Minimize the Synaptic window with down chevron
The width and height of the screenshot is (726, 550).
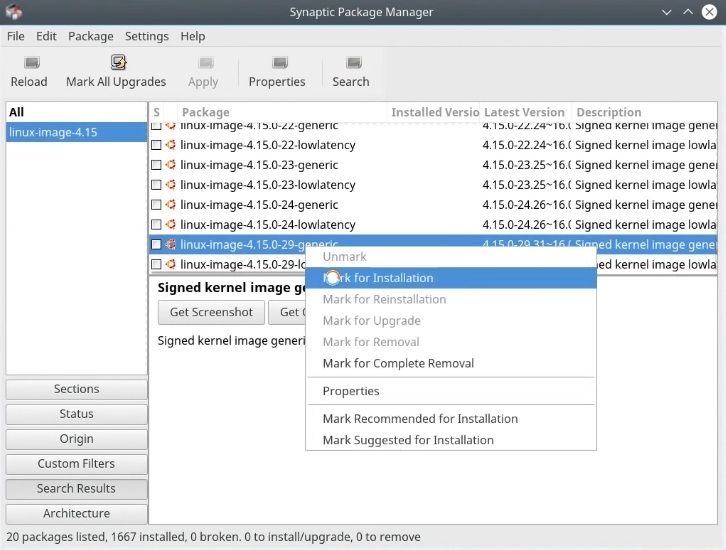point(667,12)
